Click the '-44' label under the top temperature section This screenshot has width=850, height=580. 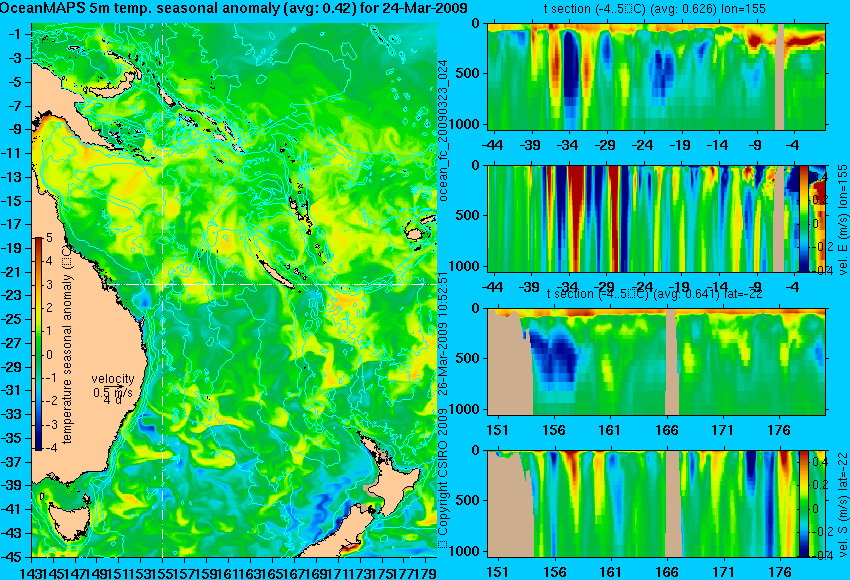pyautogui.click(x=492, y=145)
